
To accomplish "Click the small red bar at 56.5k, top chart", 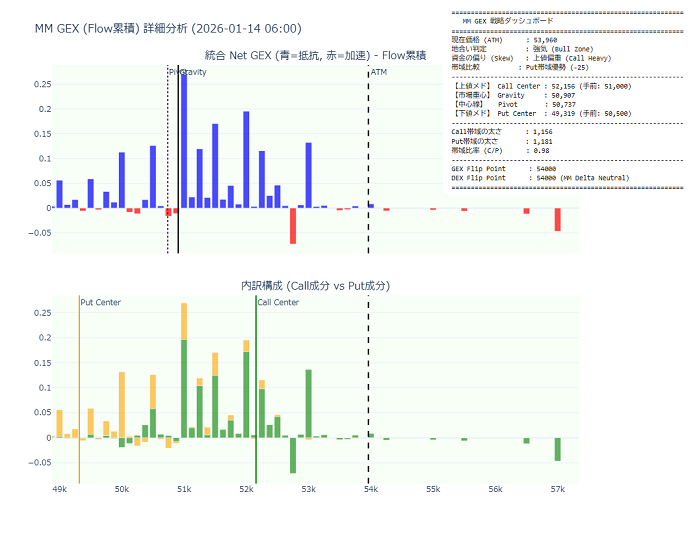I will tap(526, 211).
